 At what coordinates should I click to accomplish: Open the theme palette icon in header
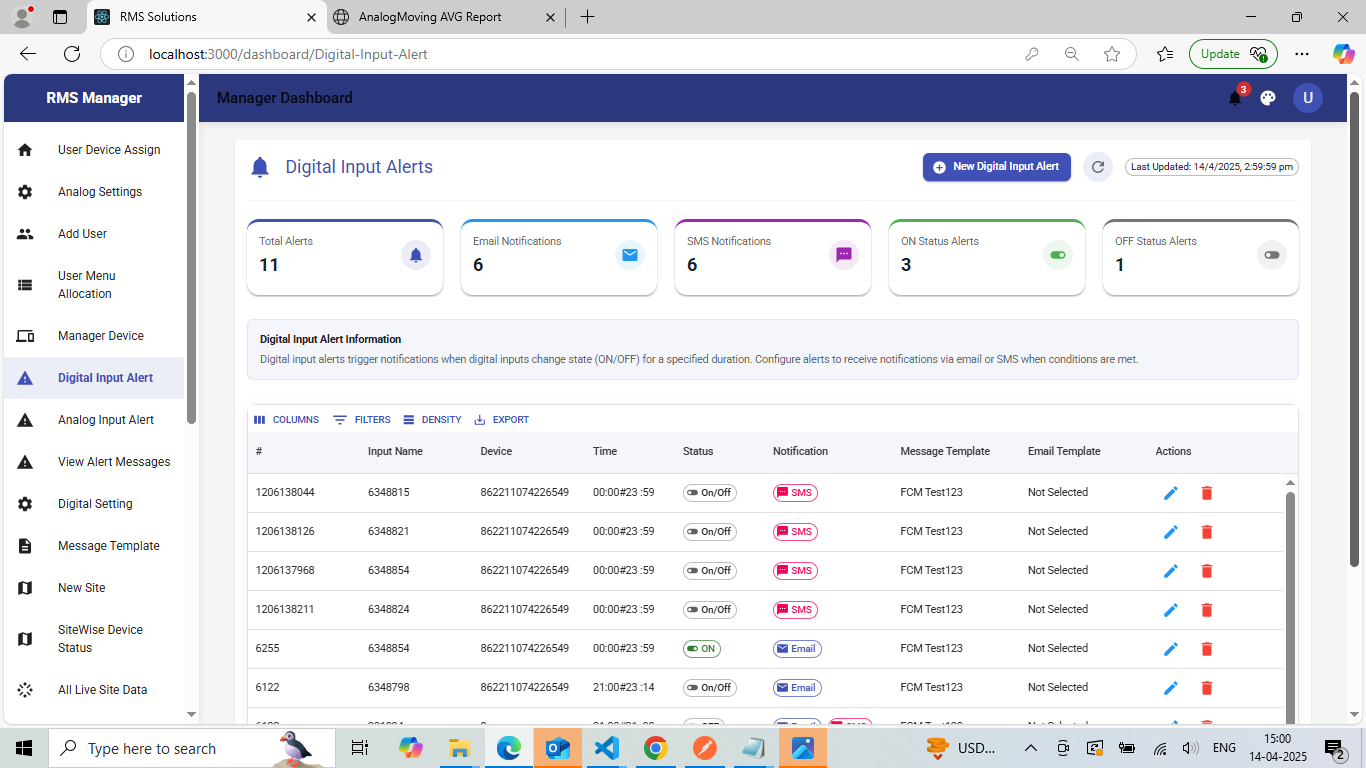[x=1268, y=98]
